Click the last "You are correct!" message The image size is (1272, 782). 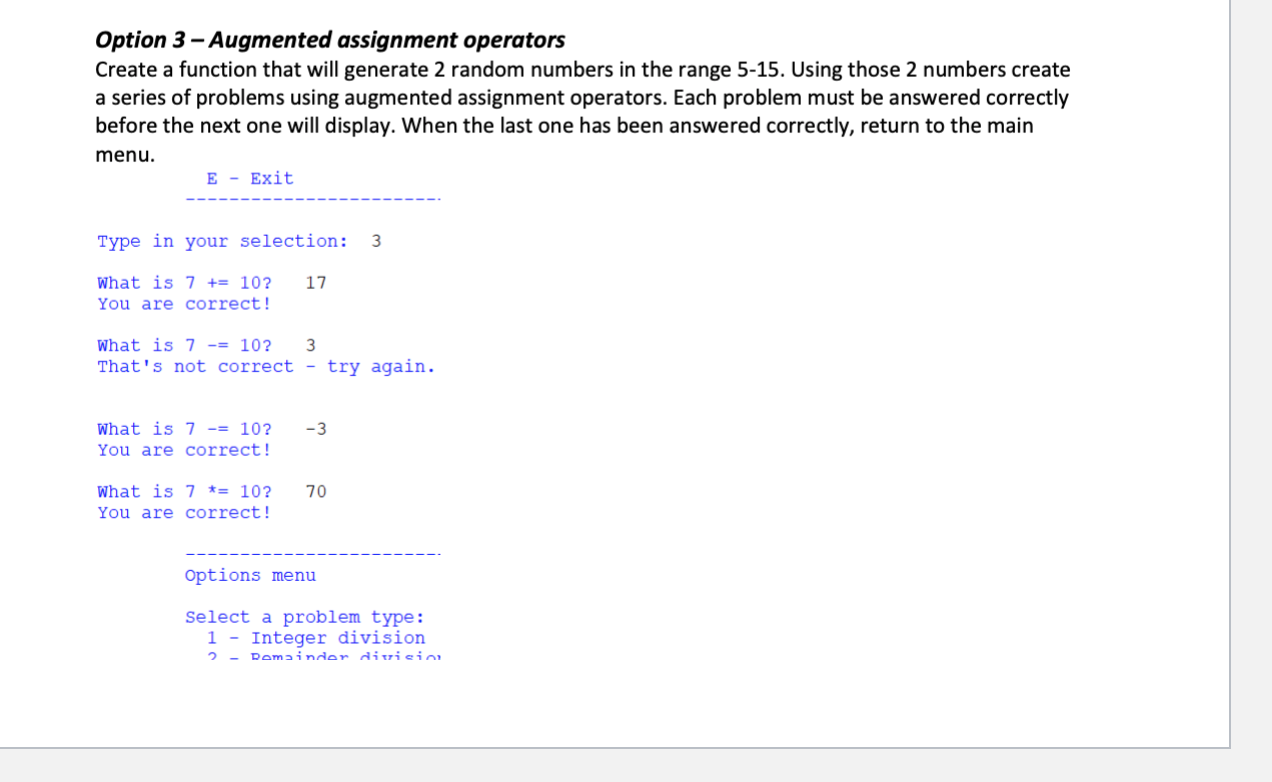[x=183, y=512]
